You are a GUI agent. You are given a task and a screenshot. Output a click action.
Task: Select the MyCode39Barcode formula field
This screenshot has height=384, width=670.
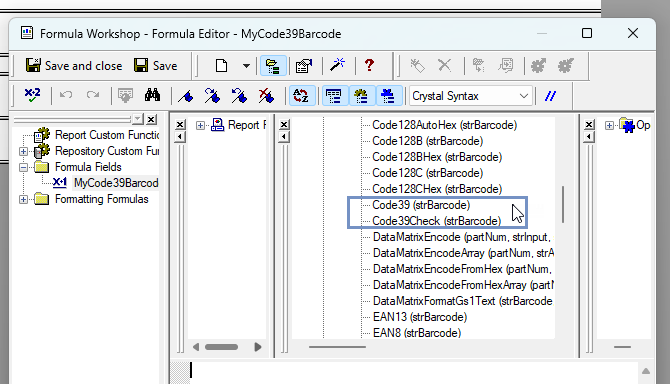(x=116, y=183)
